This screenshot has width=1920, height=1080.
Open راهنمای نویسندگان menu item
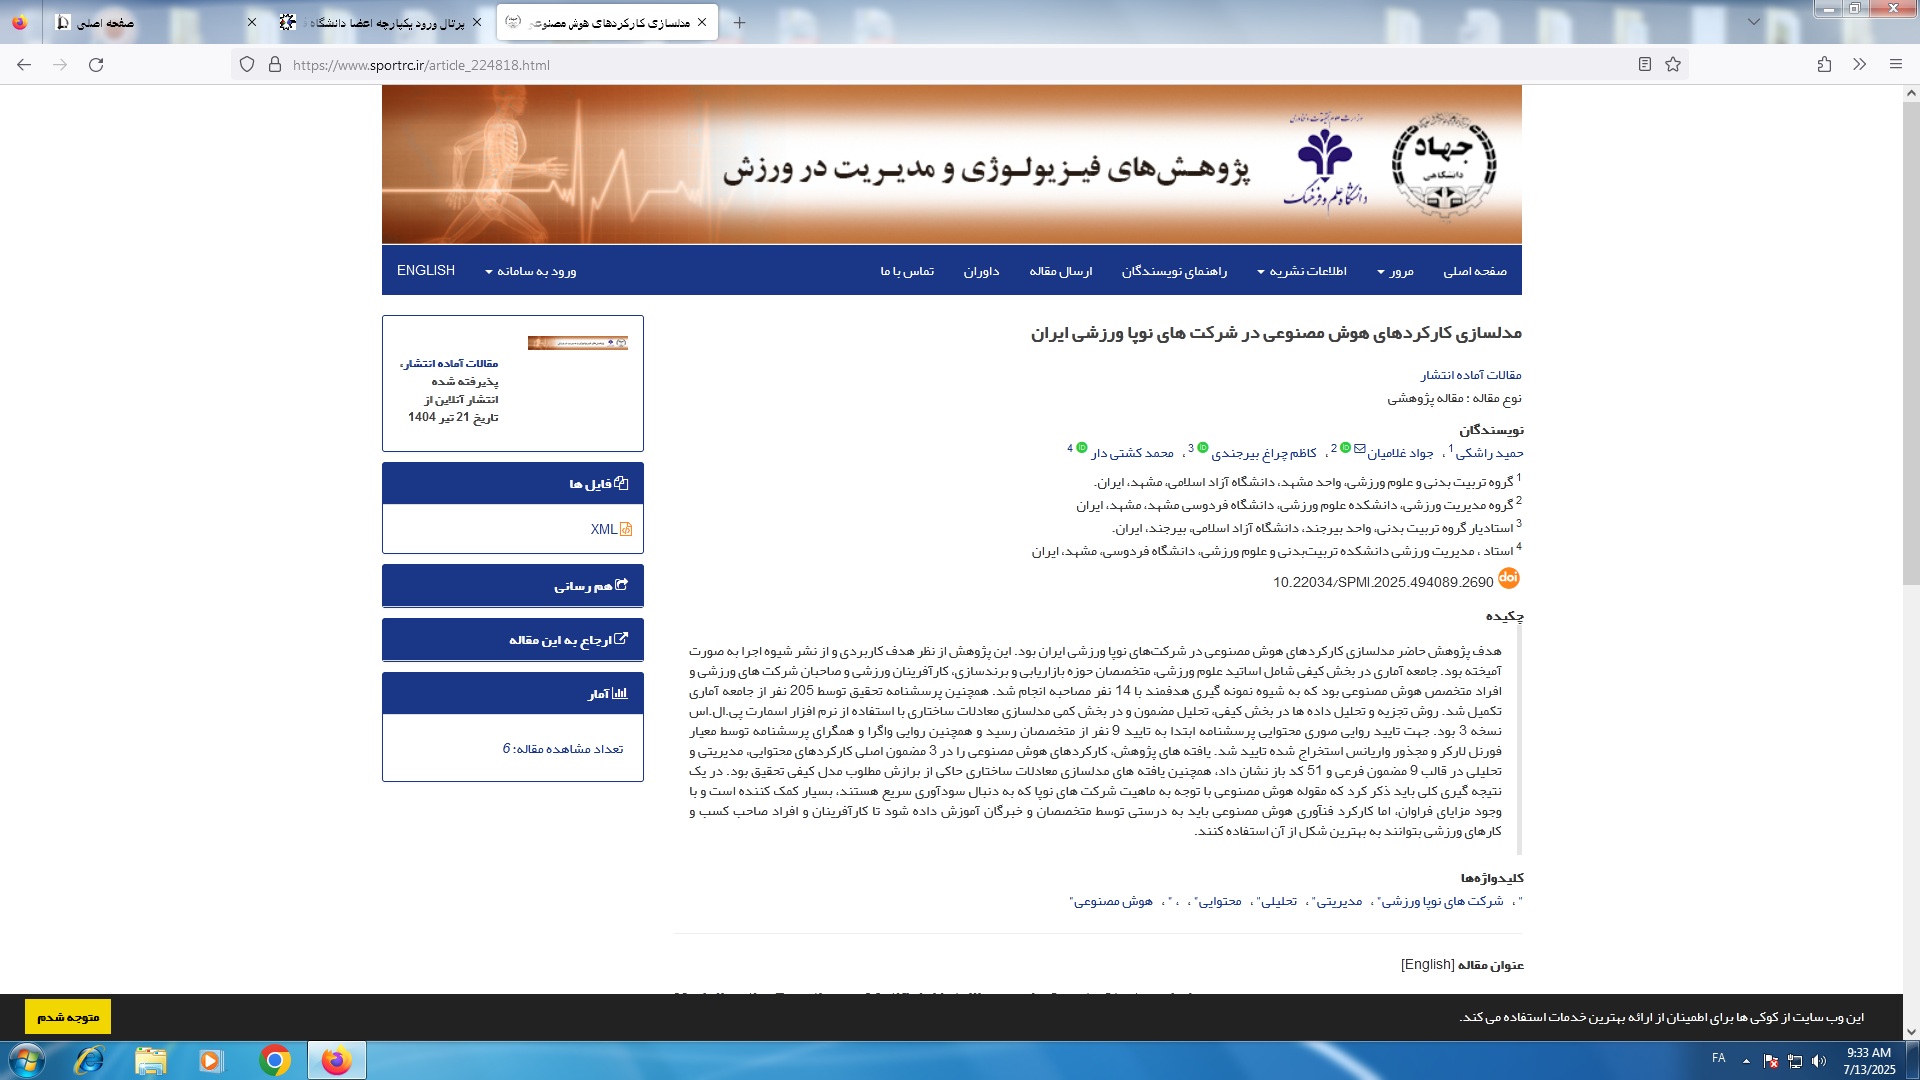[1174, 271]
